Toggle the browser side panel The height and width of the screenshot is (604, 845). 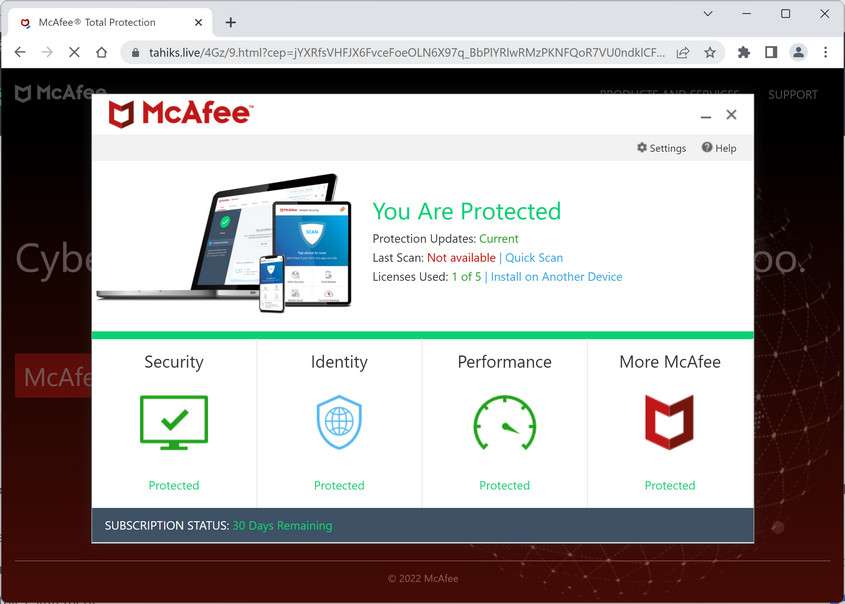771,52
